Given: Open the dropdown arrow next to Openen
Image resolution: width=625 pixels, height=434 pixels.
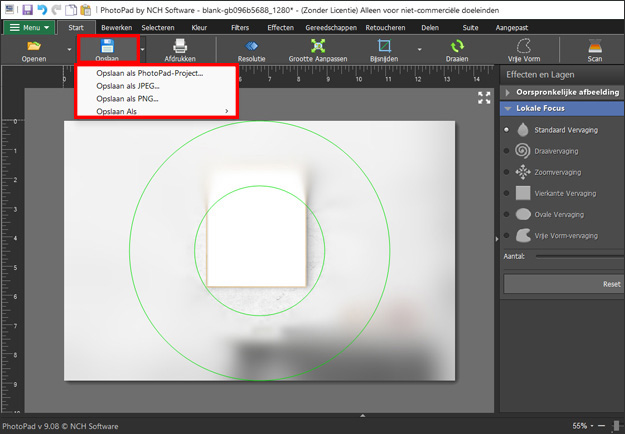Looking at the screenshot, I should coord(69,50).
